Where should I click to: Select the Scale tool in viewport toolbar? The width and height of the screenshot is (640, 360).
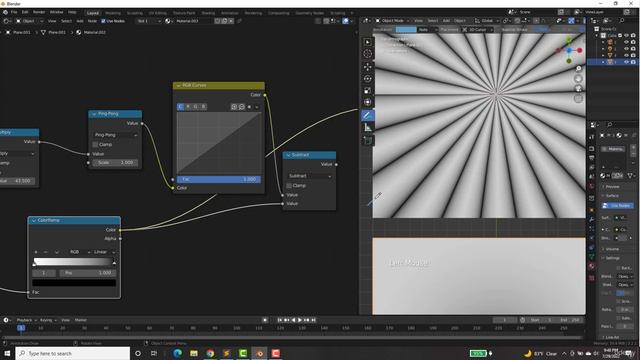368,90
